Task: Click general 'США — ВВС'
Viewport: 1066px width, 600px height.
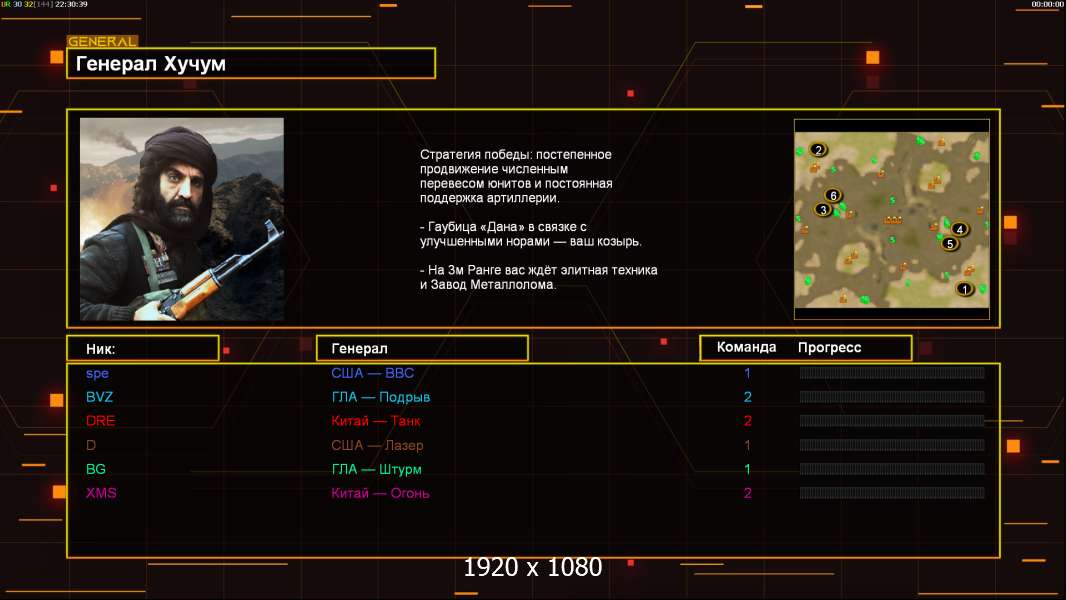Action: point(373,373)
